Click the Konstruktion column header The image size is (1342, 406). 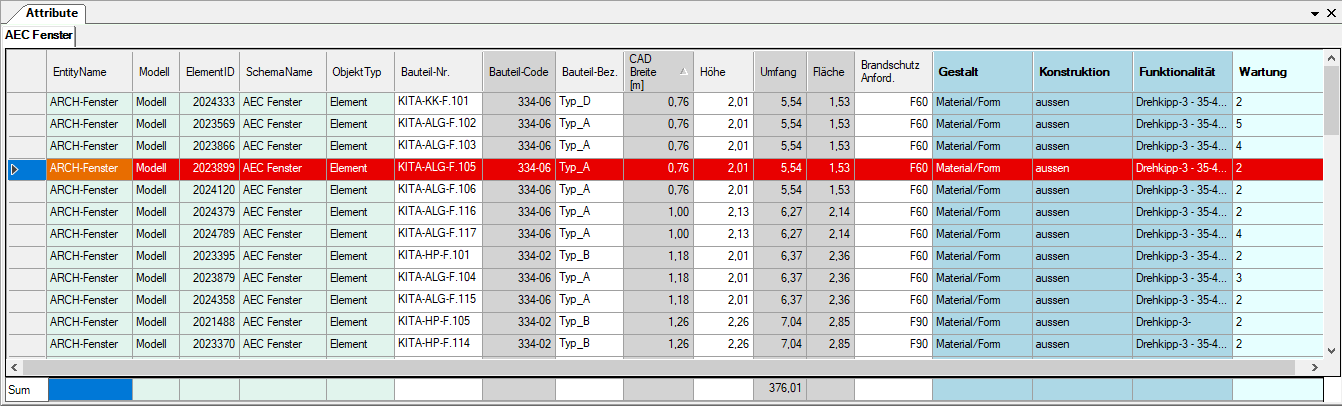point(1082,72)
